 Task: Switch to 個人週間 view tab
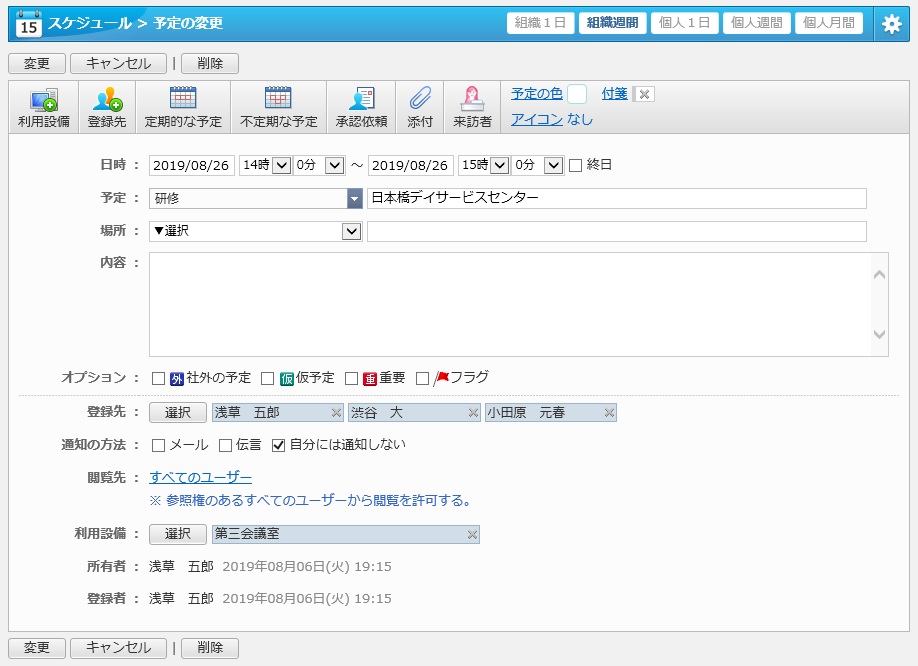pyautogui.click(x=756, y=23)
